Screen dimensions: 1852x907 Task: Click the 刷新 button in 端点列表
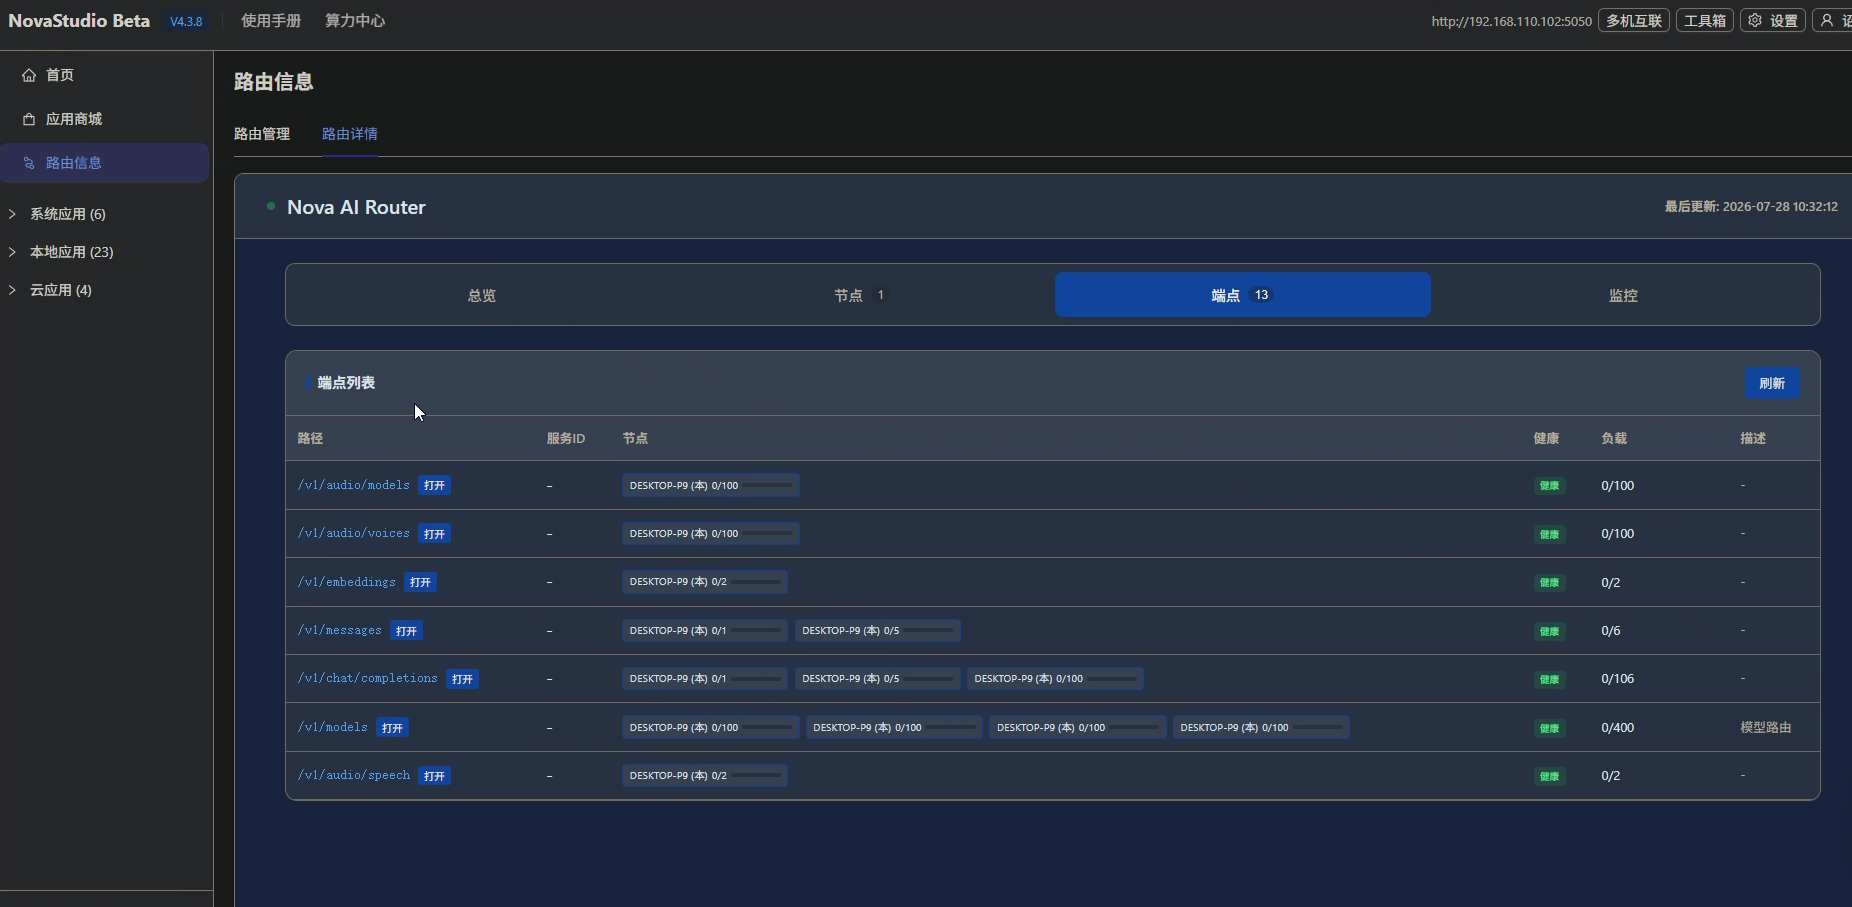point(1772,383)
